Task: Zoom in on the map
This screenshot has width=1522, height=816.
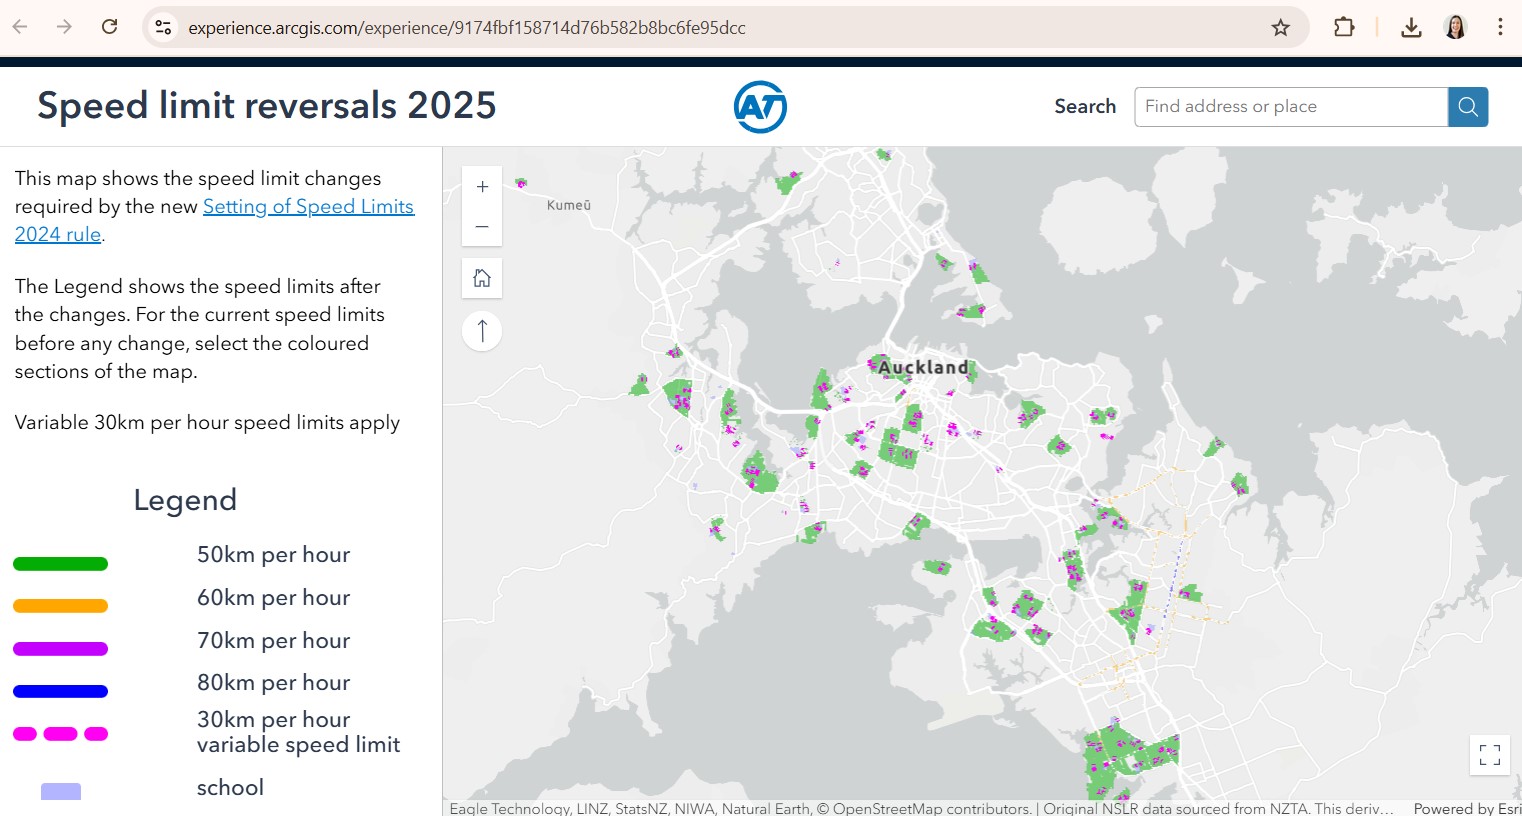Action: (482, 187)
